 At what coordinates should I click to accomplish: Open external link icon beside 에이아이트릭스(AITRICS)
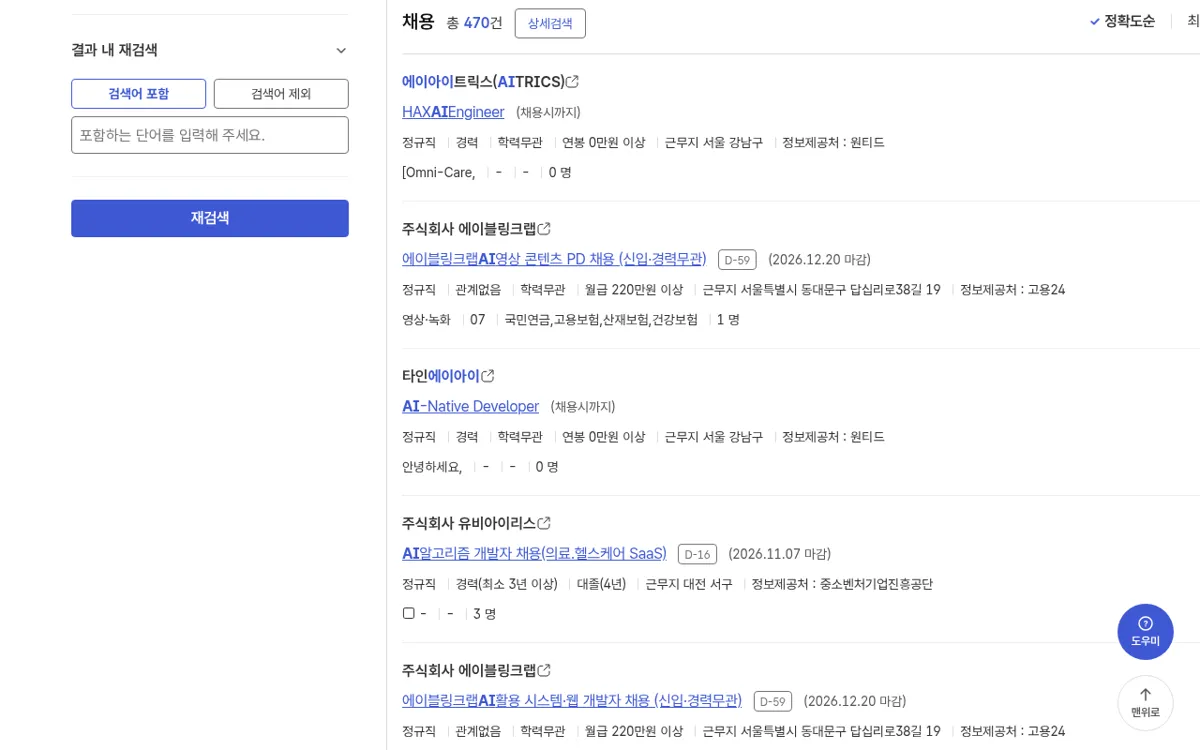(x=572, y=82)
